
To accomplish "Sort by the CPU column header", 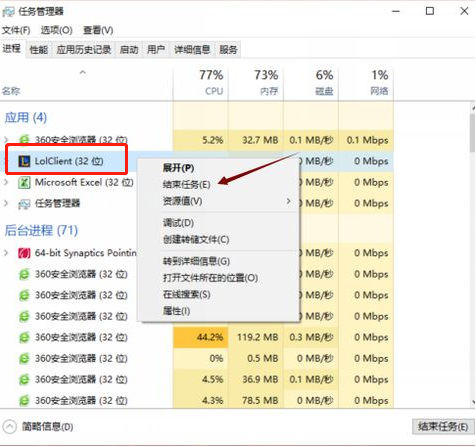I will click(x=201, y=82).
